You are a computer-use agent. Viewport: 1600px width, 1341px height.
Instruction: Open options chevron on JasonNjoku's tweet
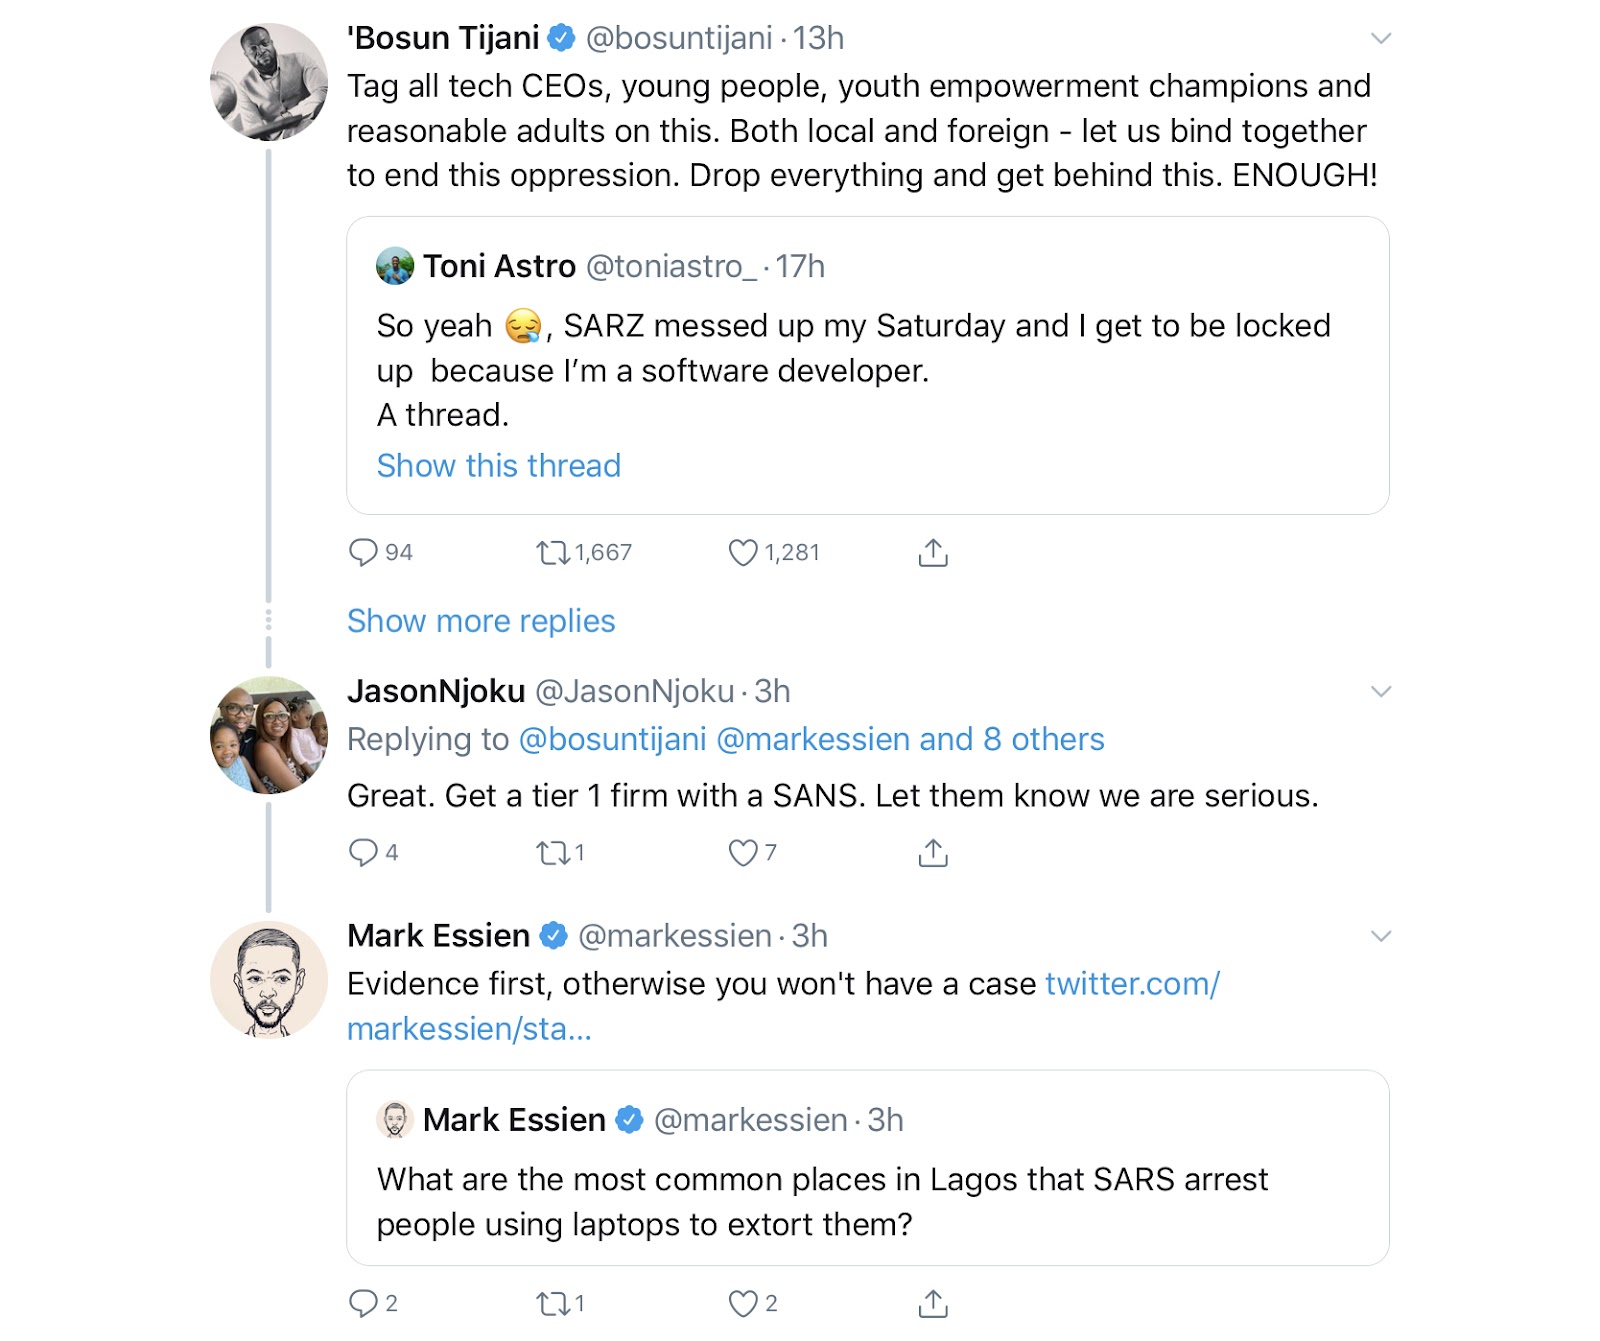1381,692
